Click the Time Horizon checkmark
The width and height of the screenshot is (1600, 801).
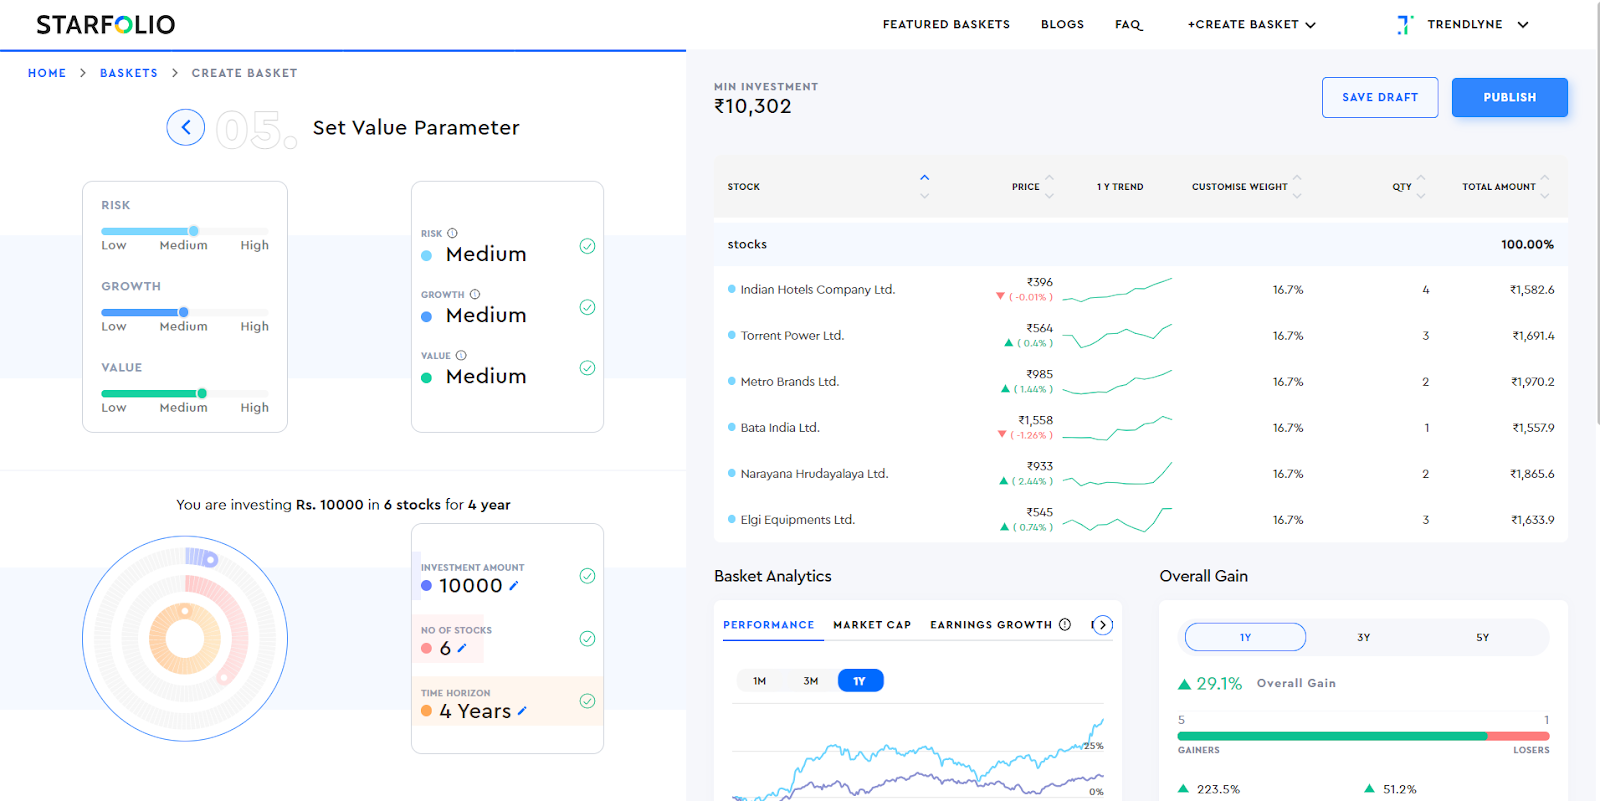pos(588,701)
